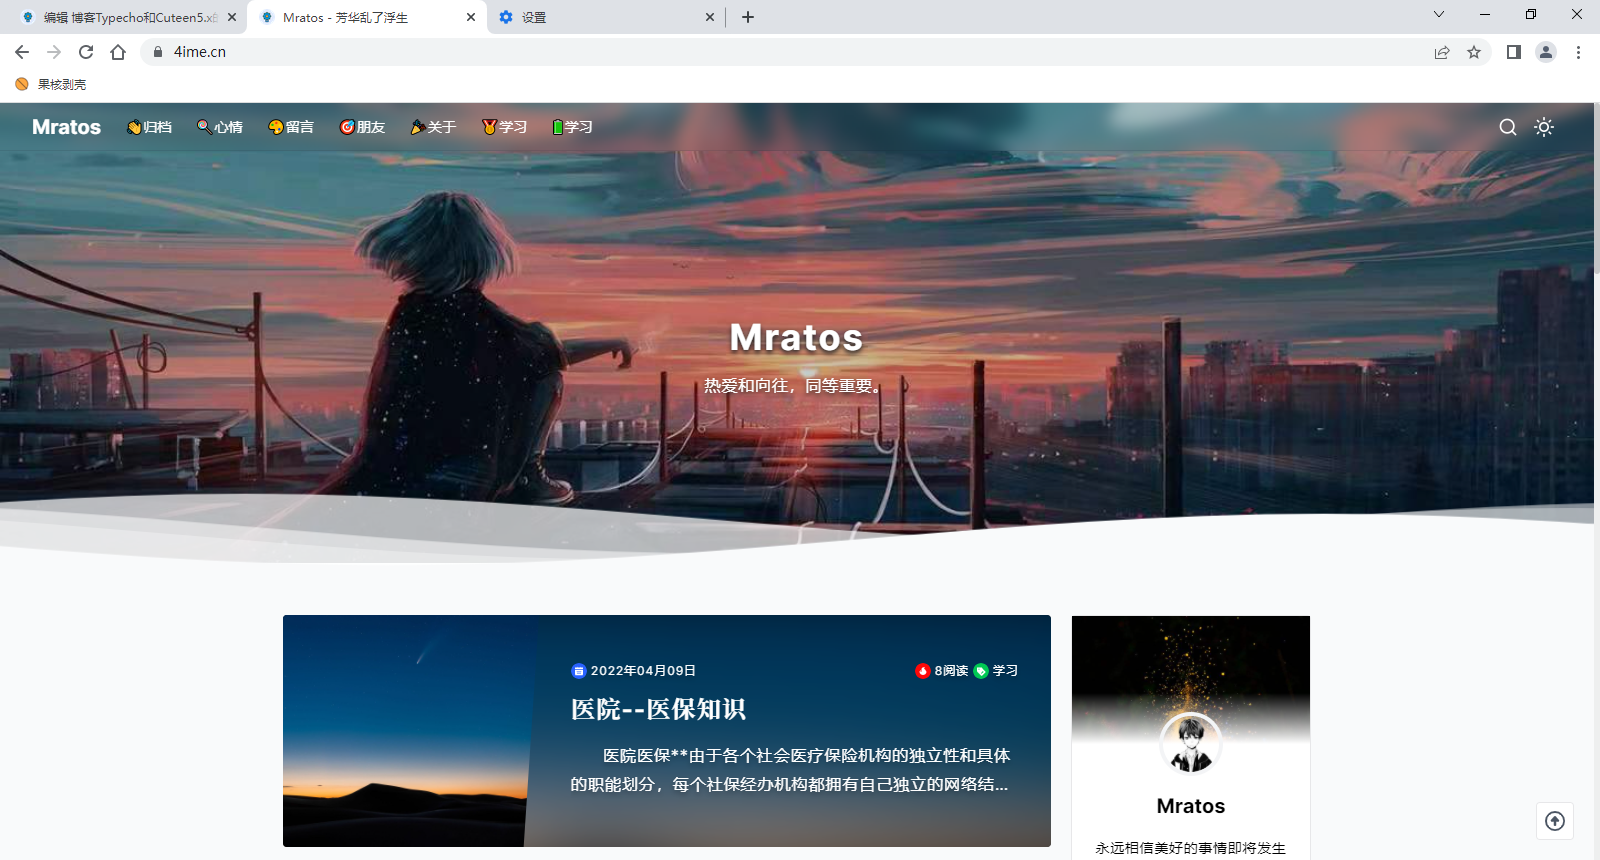View site info via the lock icon
The width and height of the screenshot is (1600, 860).
coord(158,52)
